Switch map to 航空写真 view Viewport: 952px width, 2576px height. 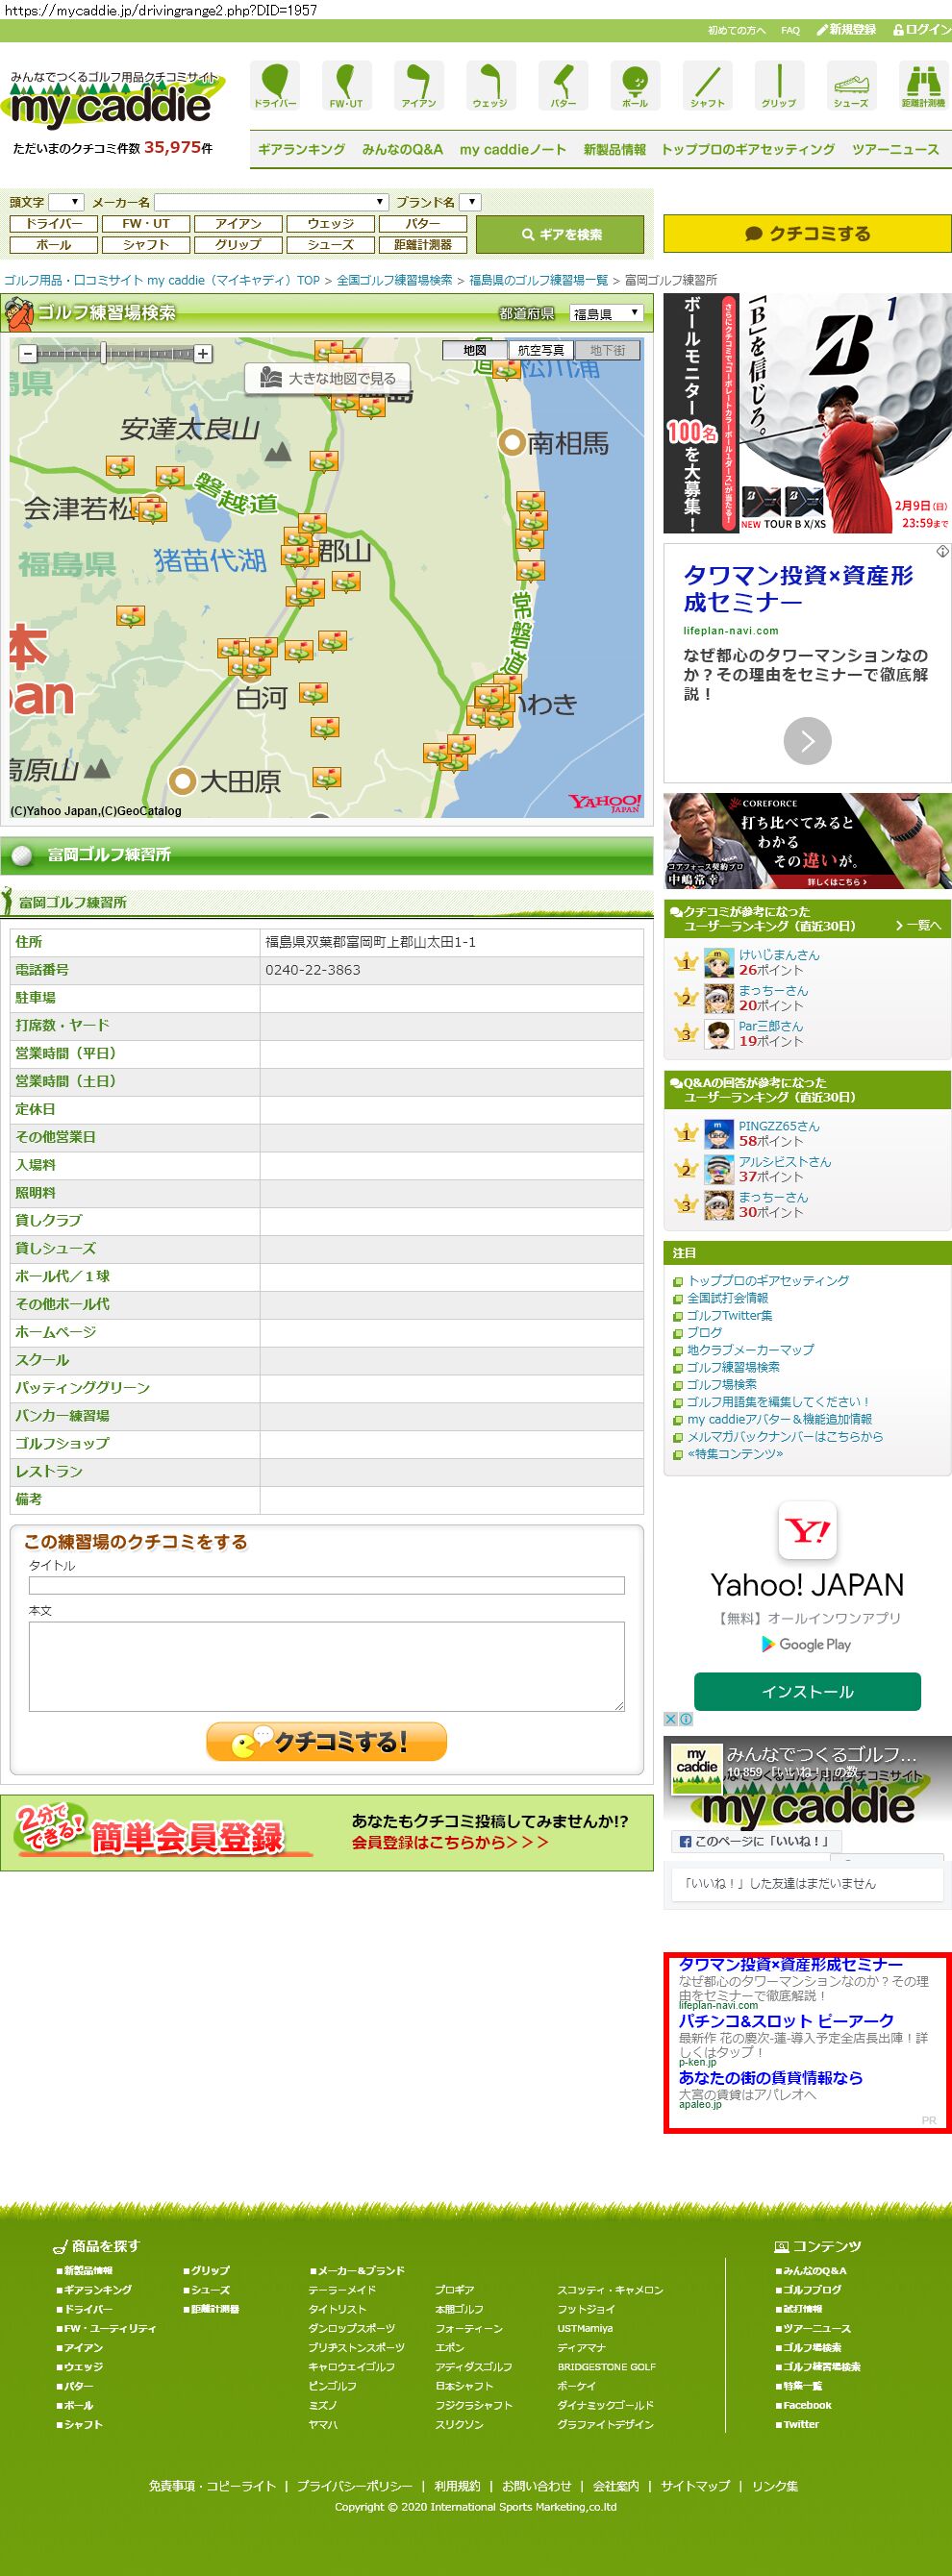[x=541, y=350]
